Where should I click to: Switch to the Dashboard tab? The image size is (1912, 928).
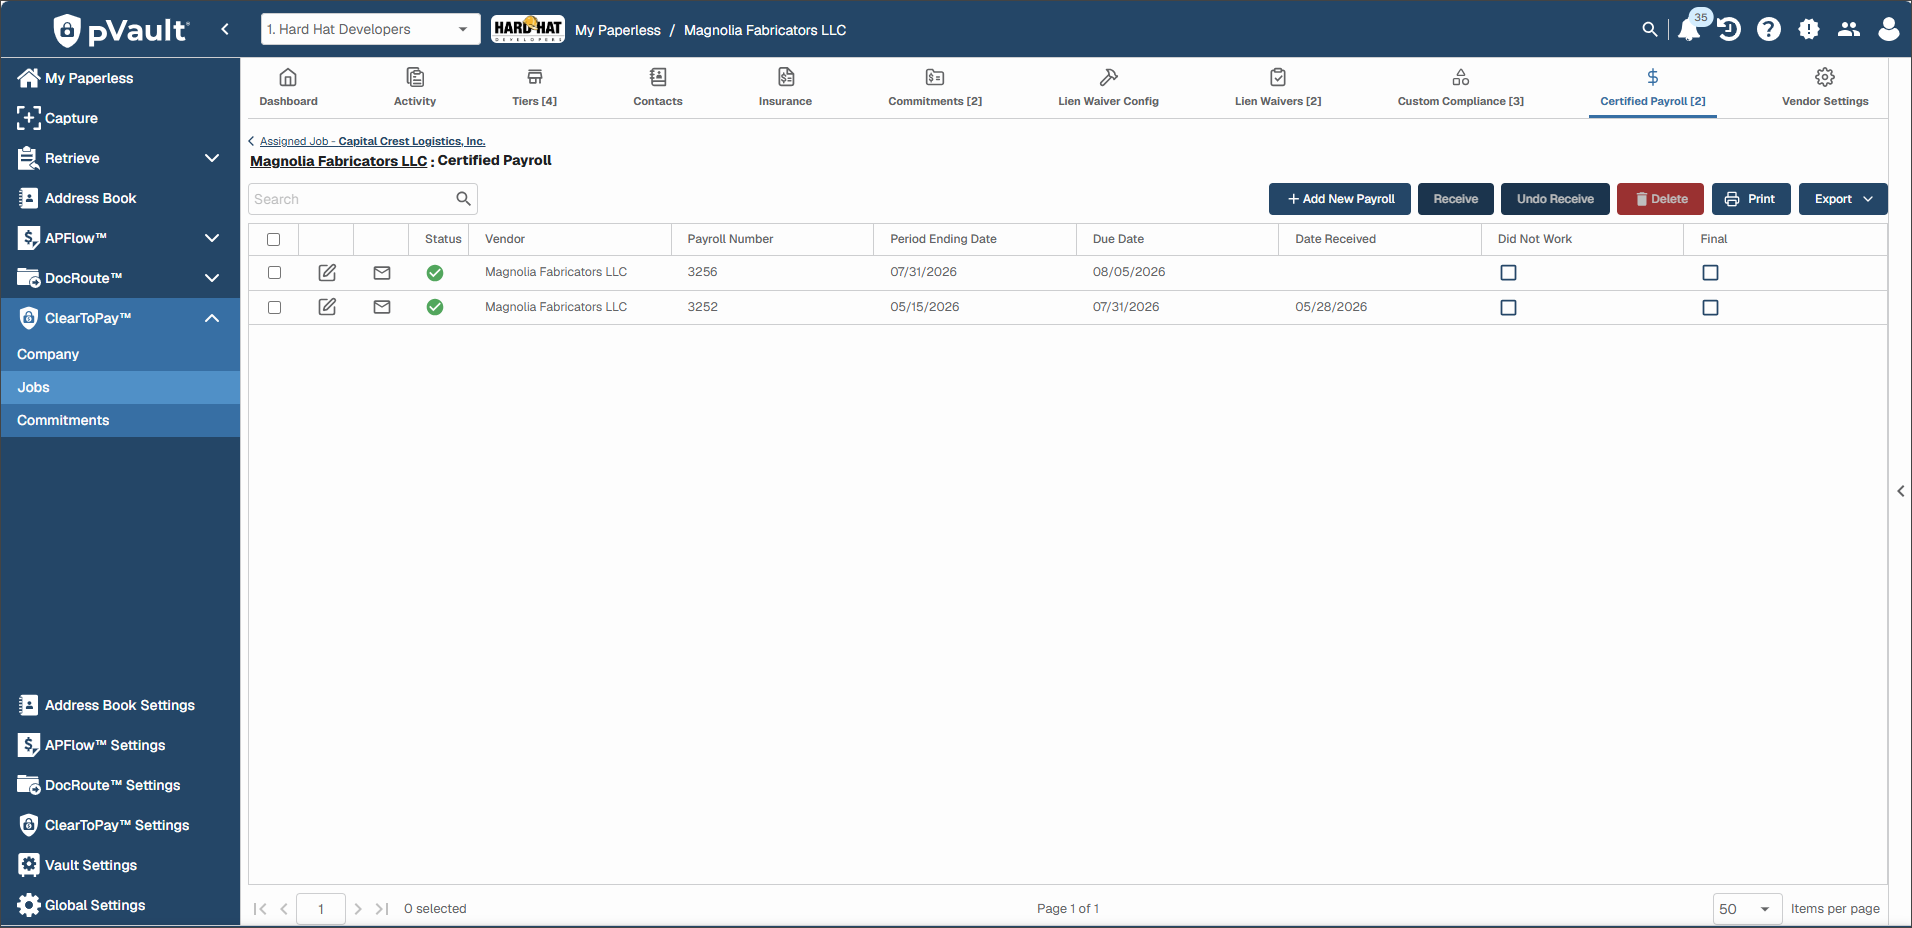point(288,87)
